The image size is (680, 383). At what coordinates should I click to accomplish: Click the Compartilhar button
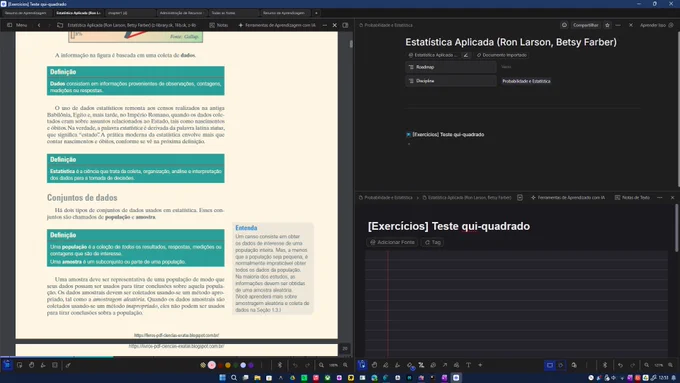(x=585, y=25)
